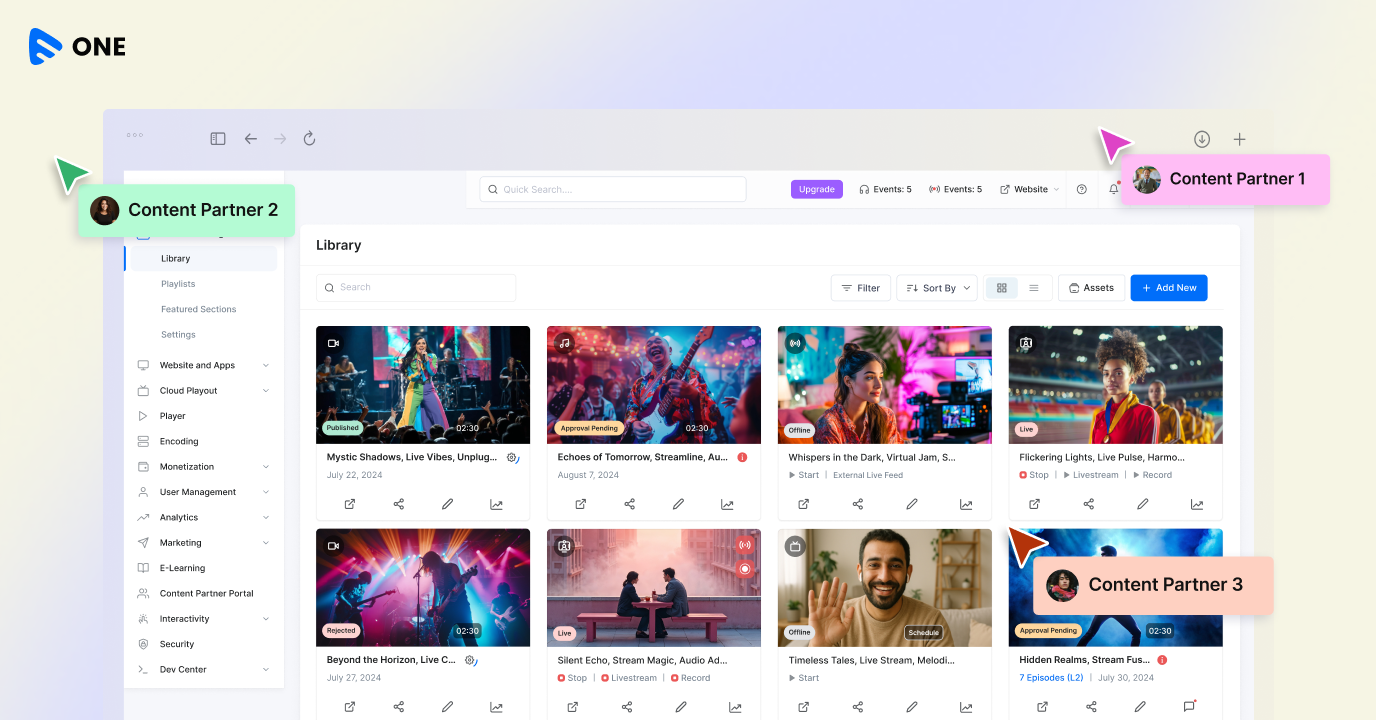This screenshot has height=720, width=1376.
Task: Click the notifications bell icon
Action: tap(1113, 189)
